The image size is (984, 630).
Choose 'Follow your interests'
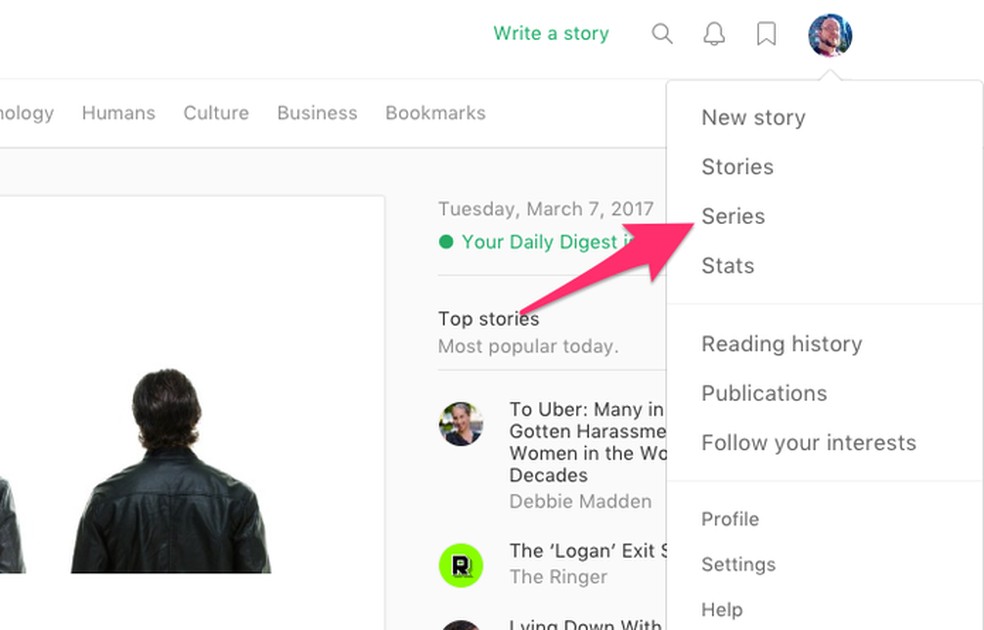coord(810,442)
